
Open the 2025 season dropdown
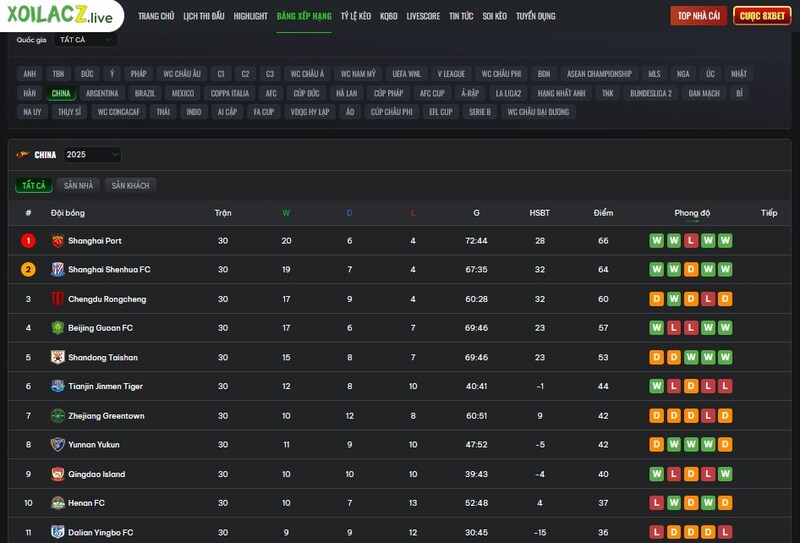coord(91,155)
